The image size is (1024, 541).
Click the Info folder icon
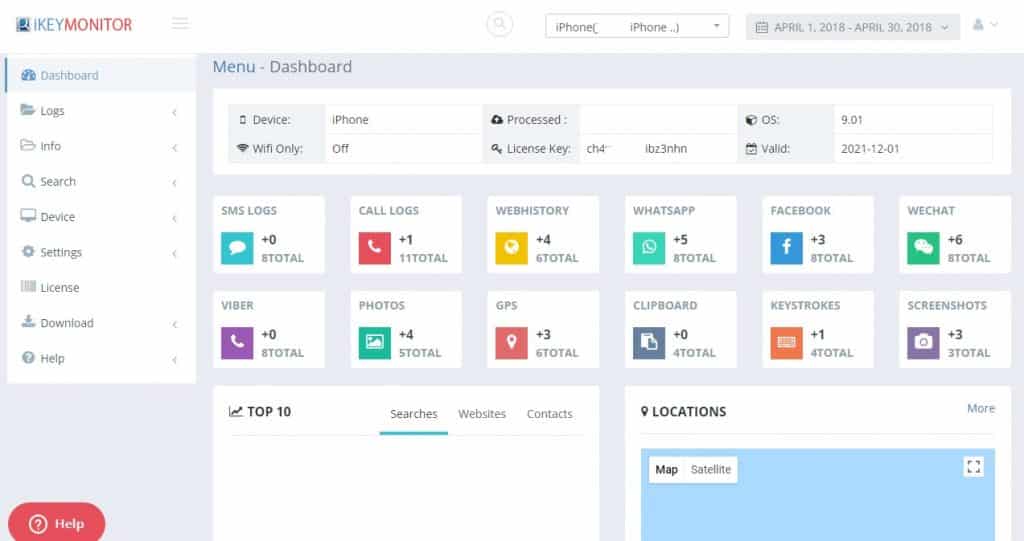(x=27, y=145)
